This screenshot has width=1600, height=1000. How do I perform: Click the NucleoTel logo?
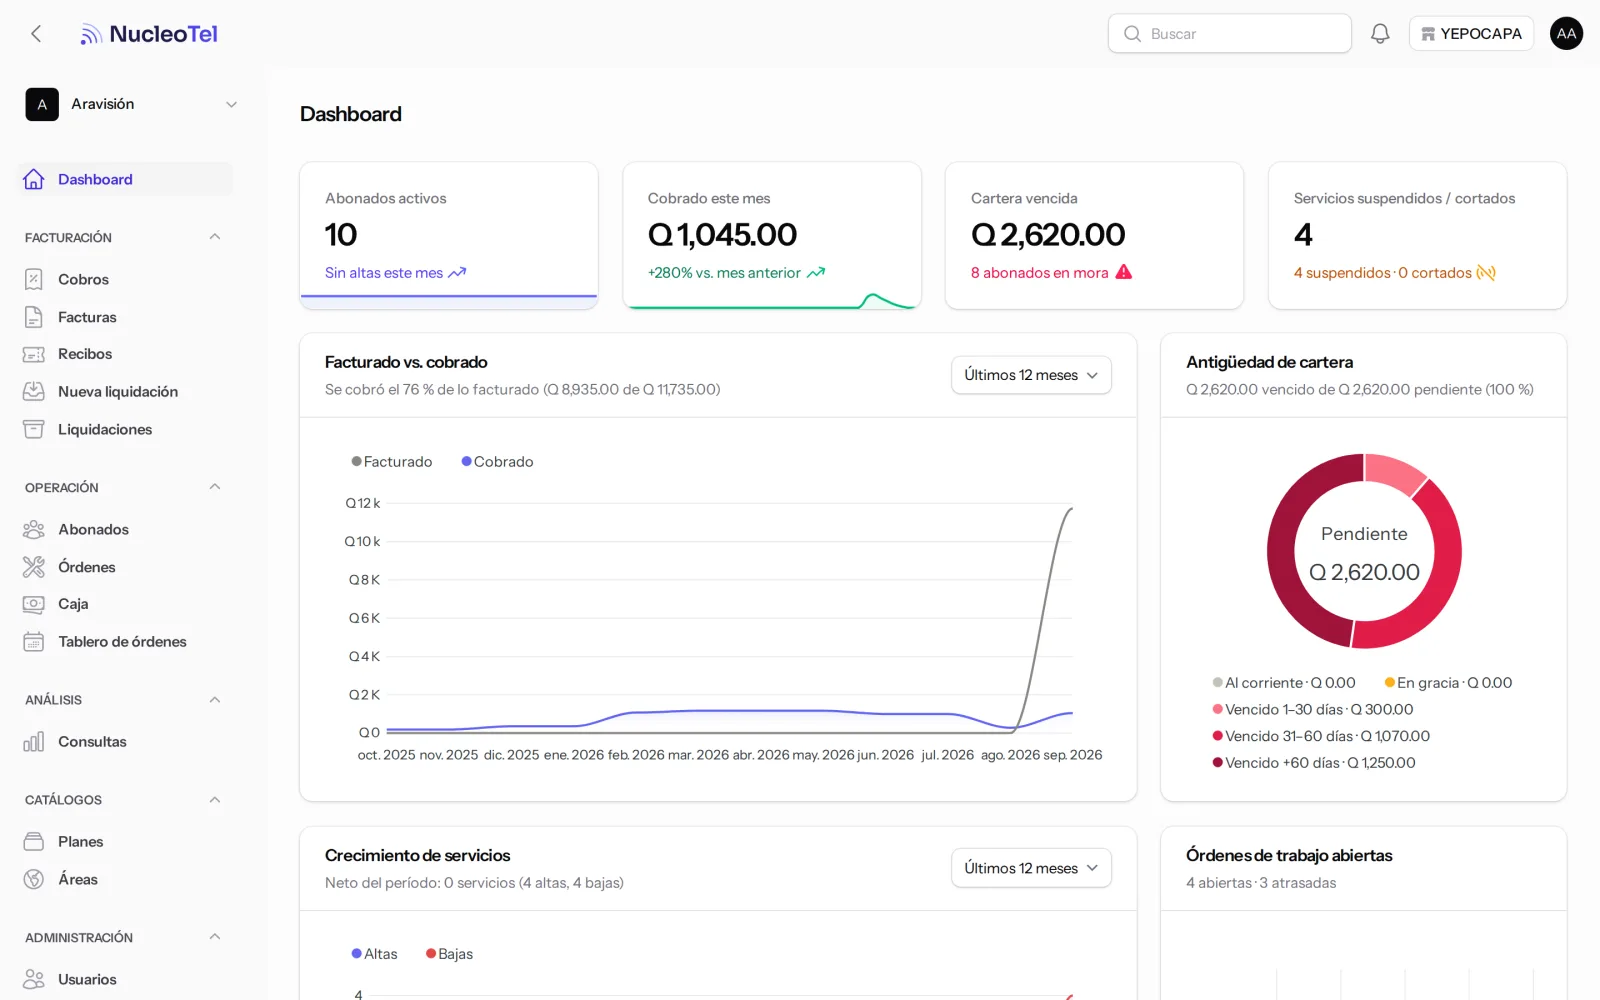149,34
